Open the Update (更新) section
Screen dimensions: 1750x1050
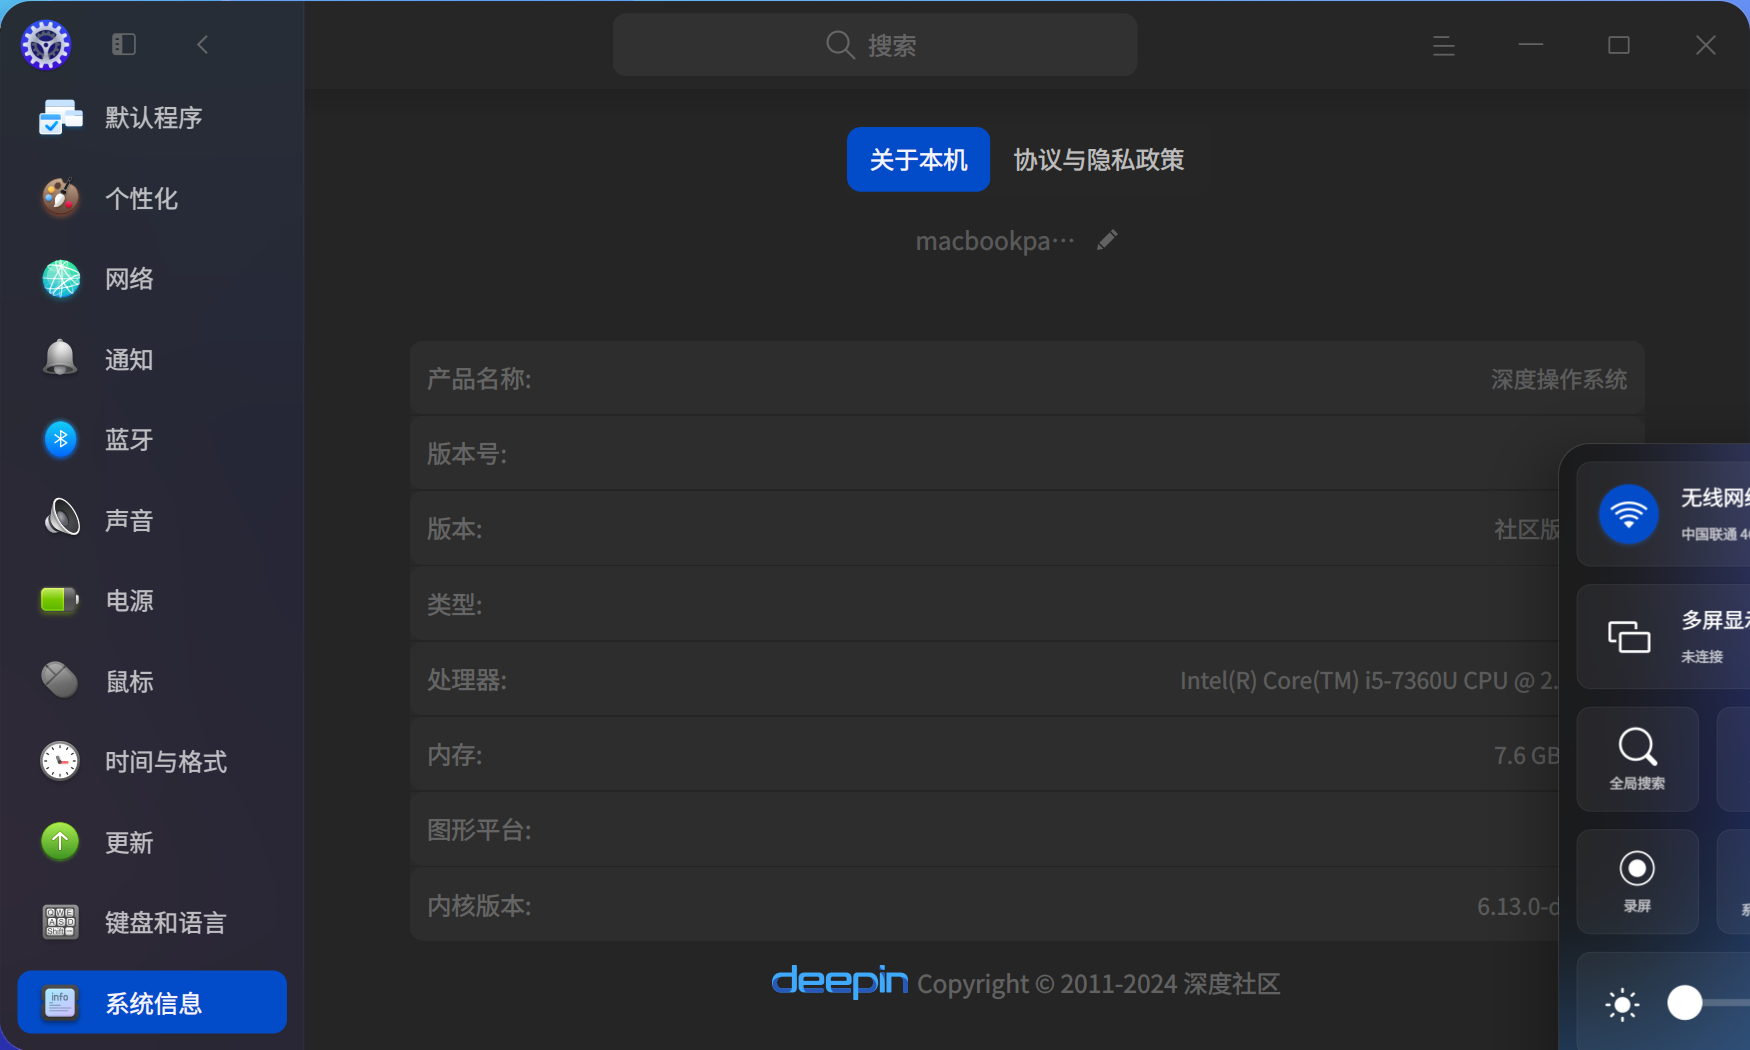[152, 842]
